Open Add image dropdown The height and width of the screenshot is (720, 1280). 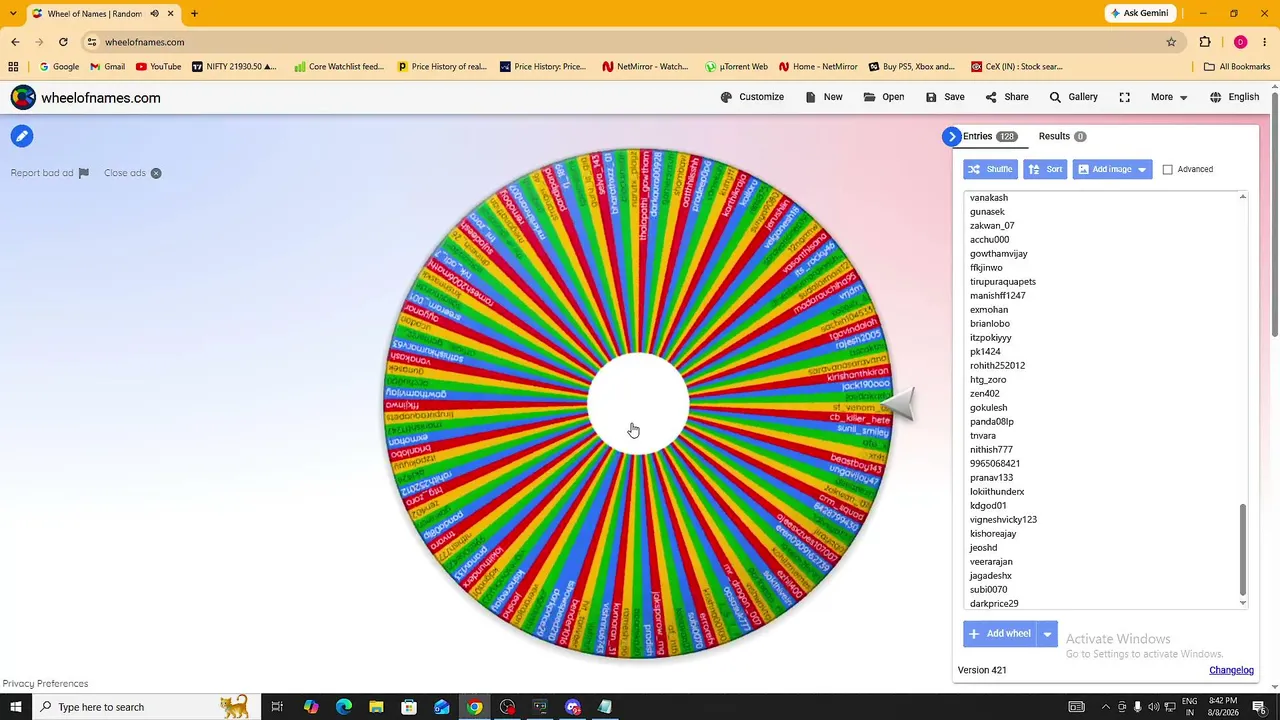[1112, 169]
